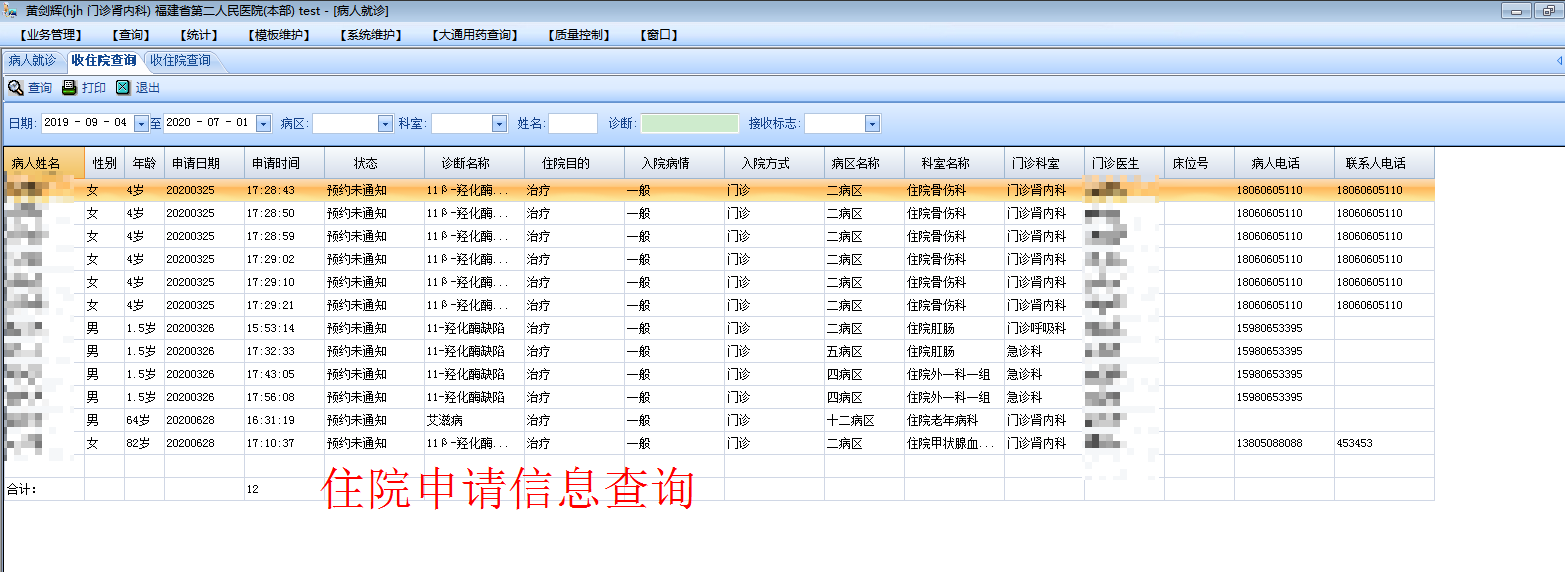The width and height of the screenshot is (1565, 572).
Task: Click the 合计 total count 12
Action: (284, 489)
